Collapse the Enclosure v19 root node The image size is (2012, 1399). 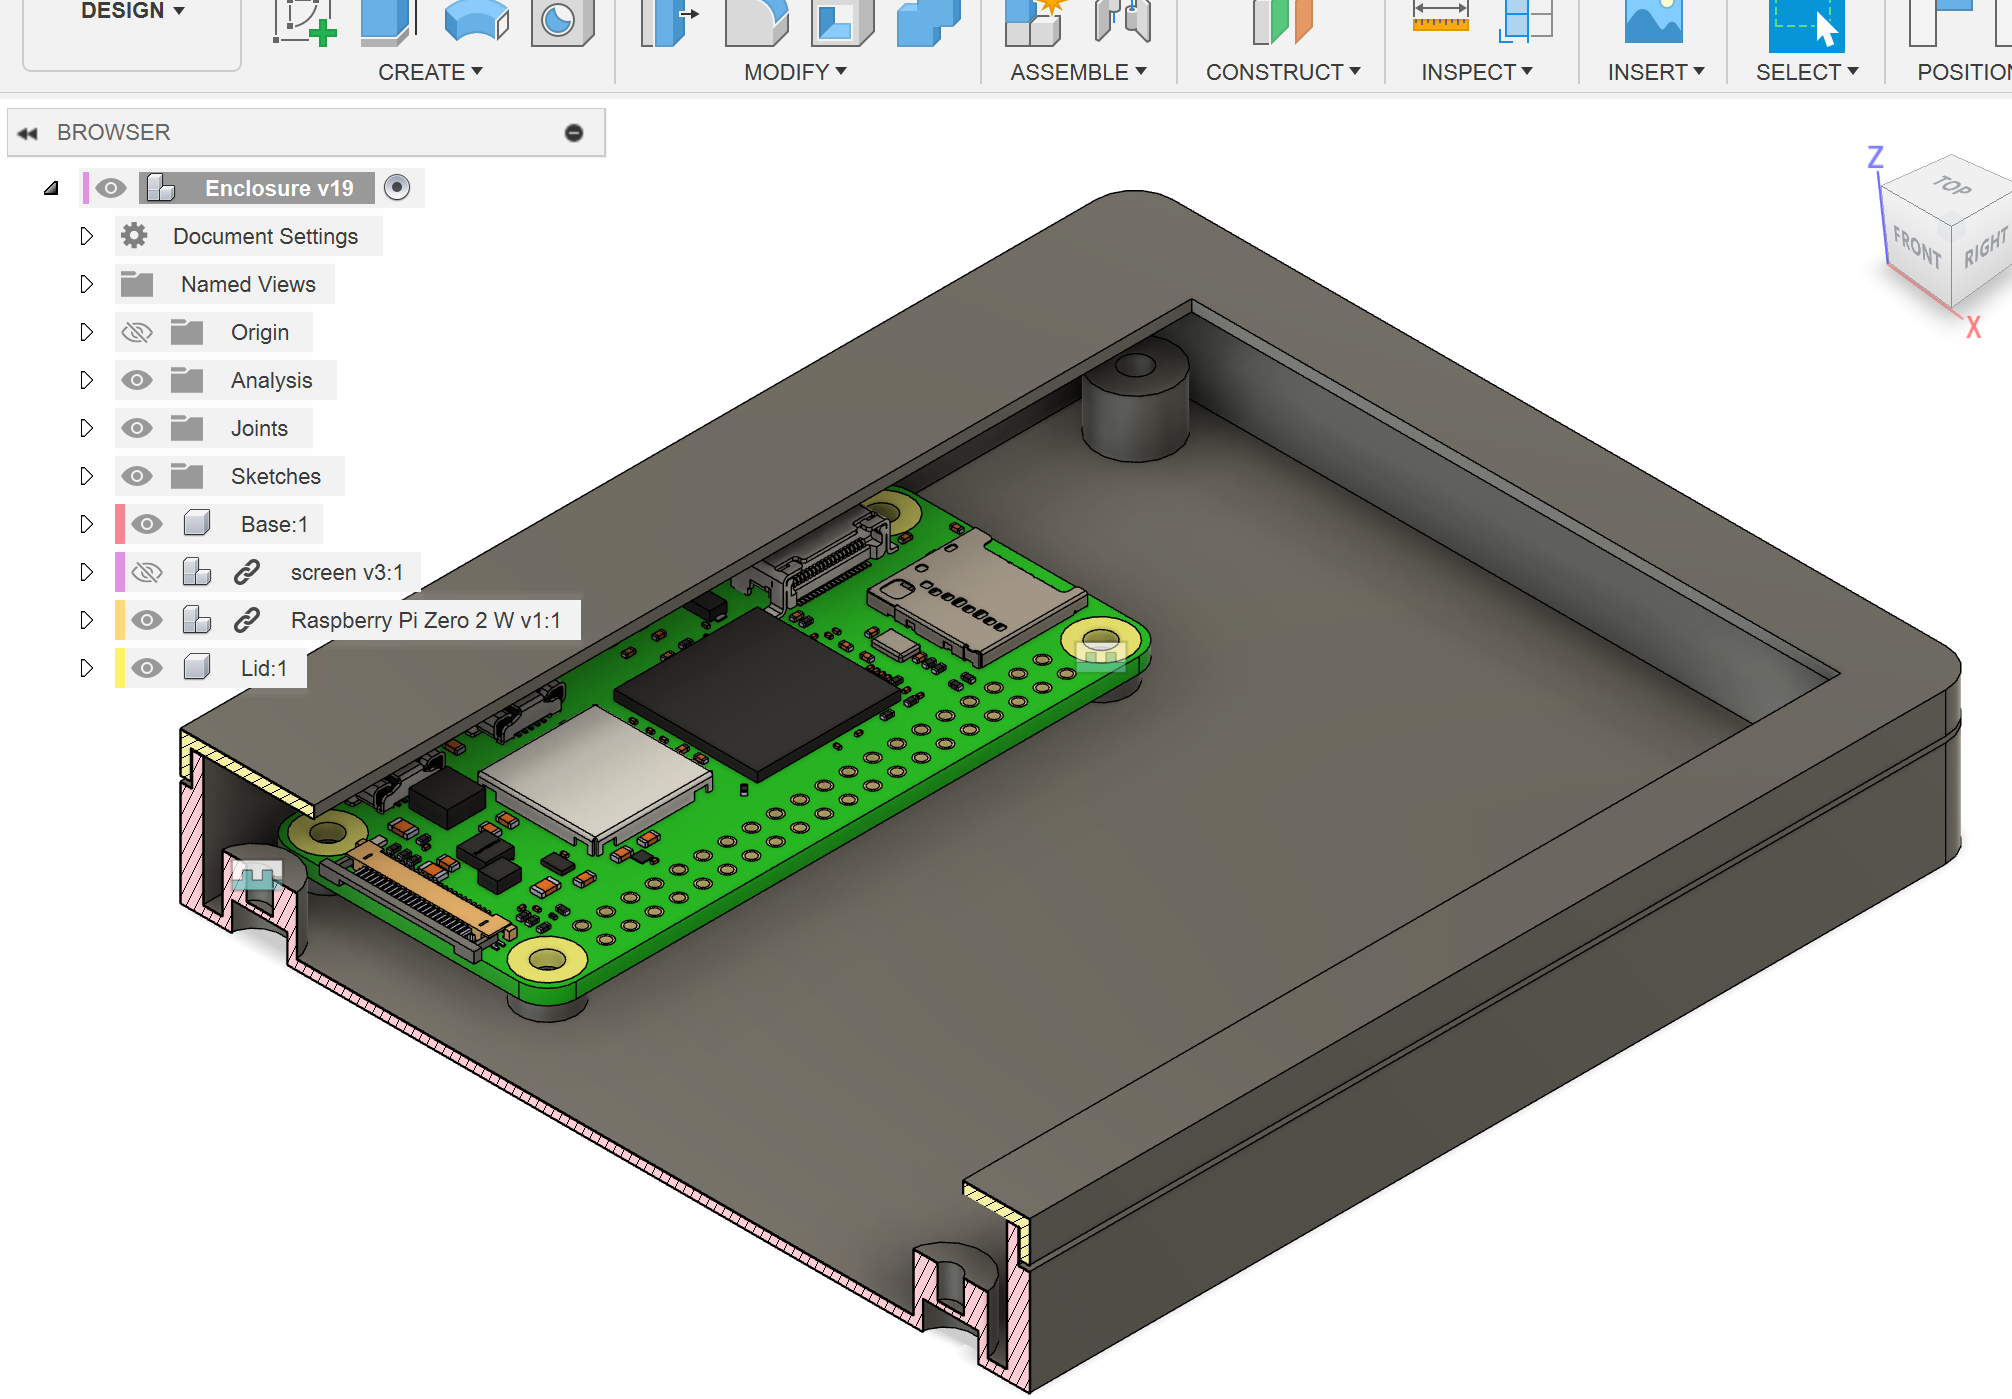pyautogui.click(x=51, y=188)
